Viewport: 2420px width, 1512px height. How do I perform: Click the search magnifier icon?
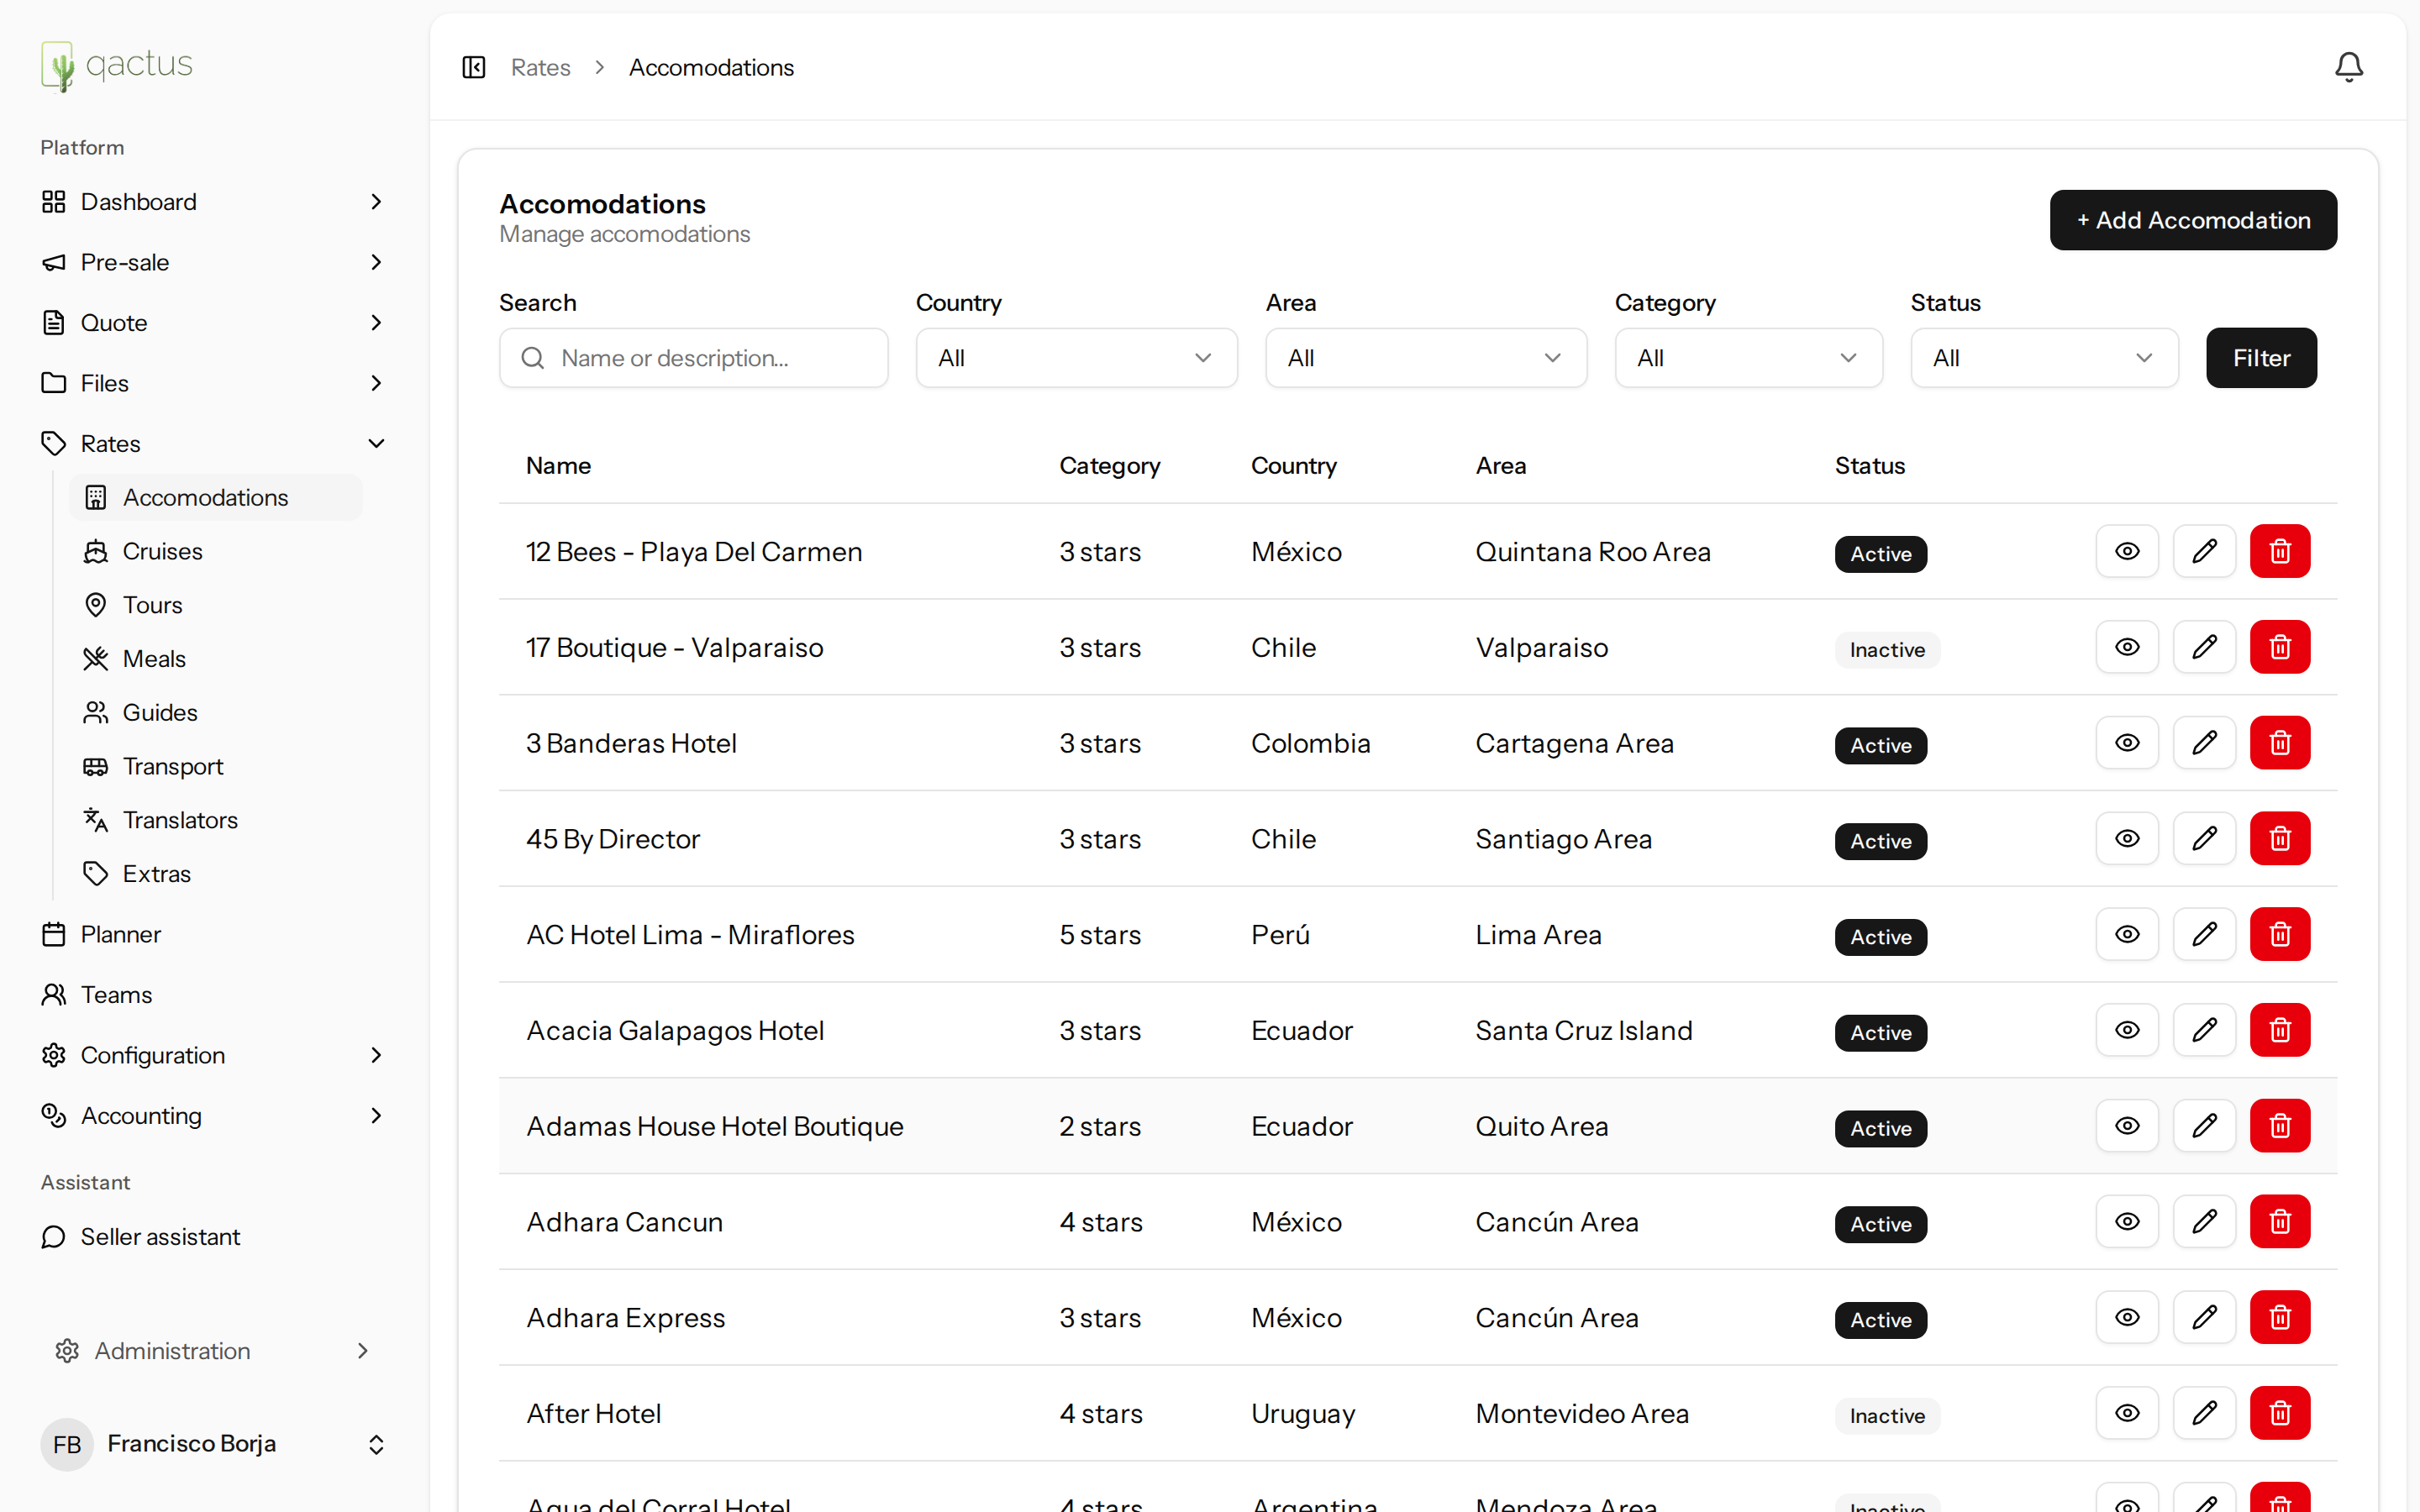click(x=533, y=358)
